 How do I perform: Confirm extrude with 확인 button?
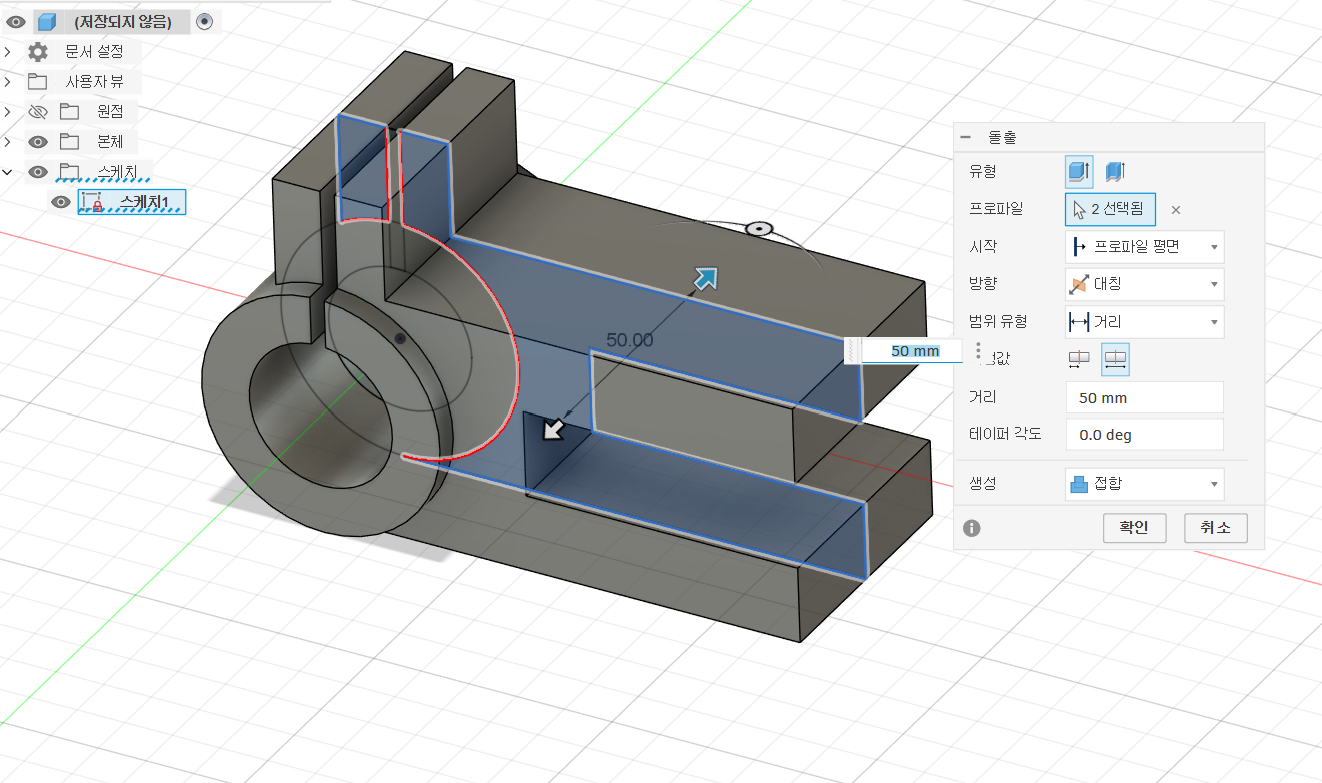[1135, 528]
